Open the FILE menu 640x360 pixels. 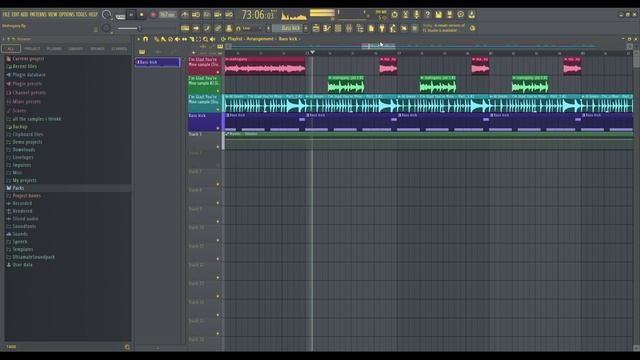6,14
